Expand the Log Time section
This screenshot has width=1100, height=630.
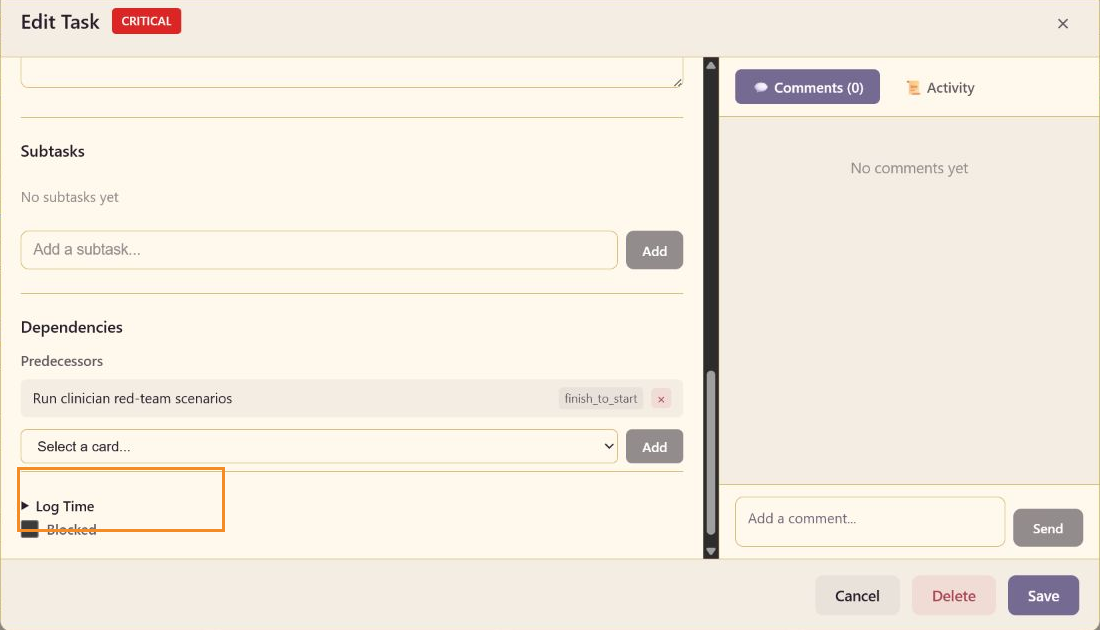[58, 506]
